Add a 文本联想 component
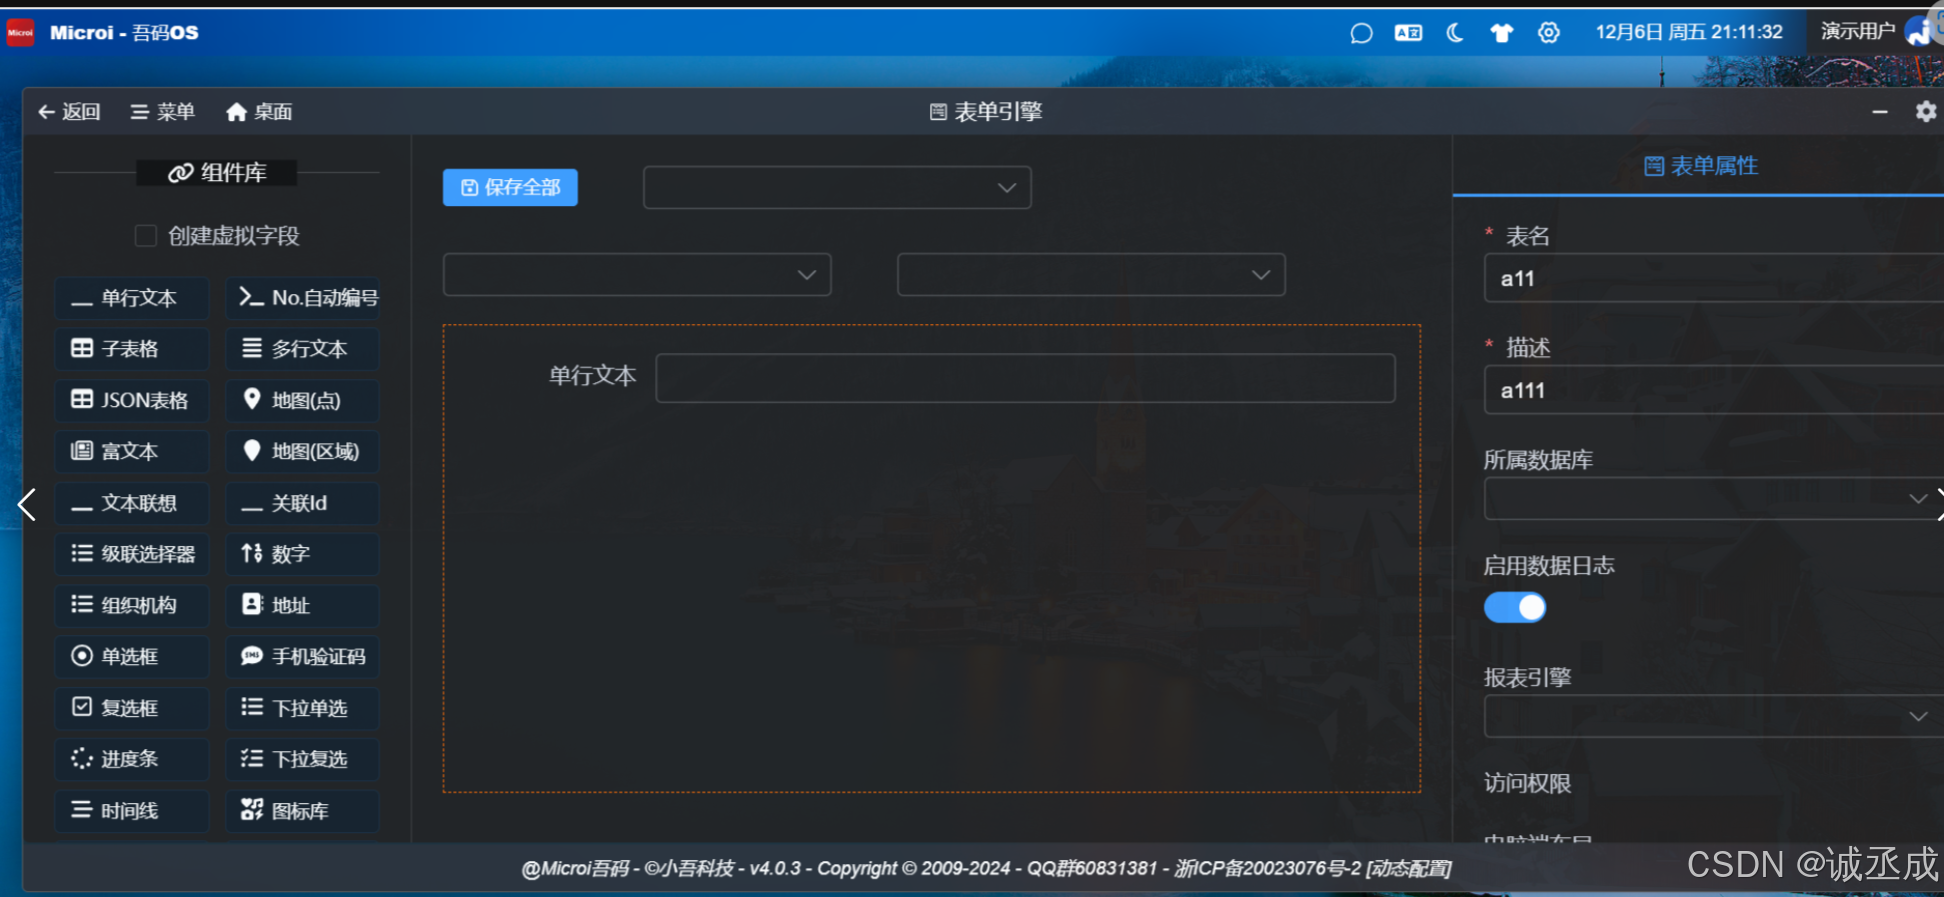This screenshot has width=1944, height=897. point(132,503)
